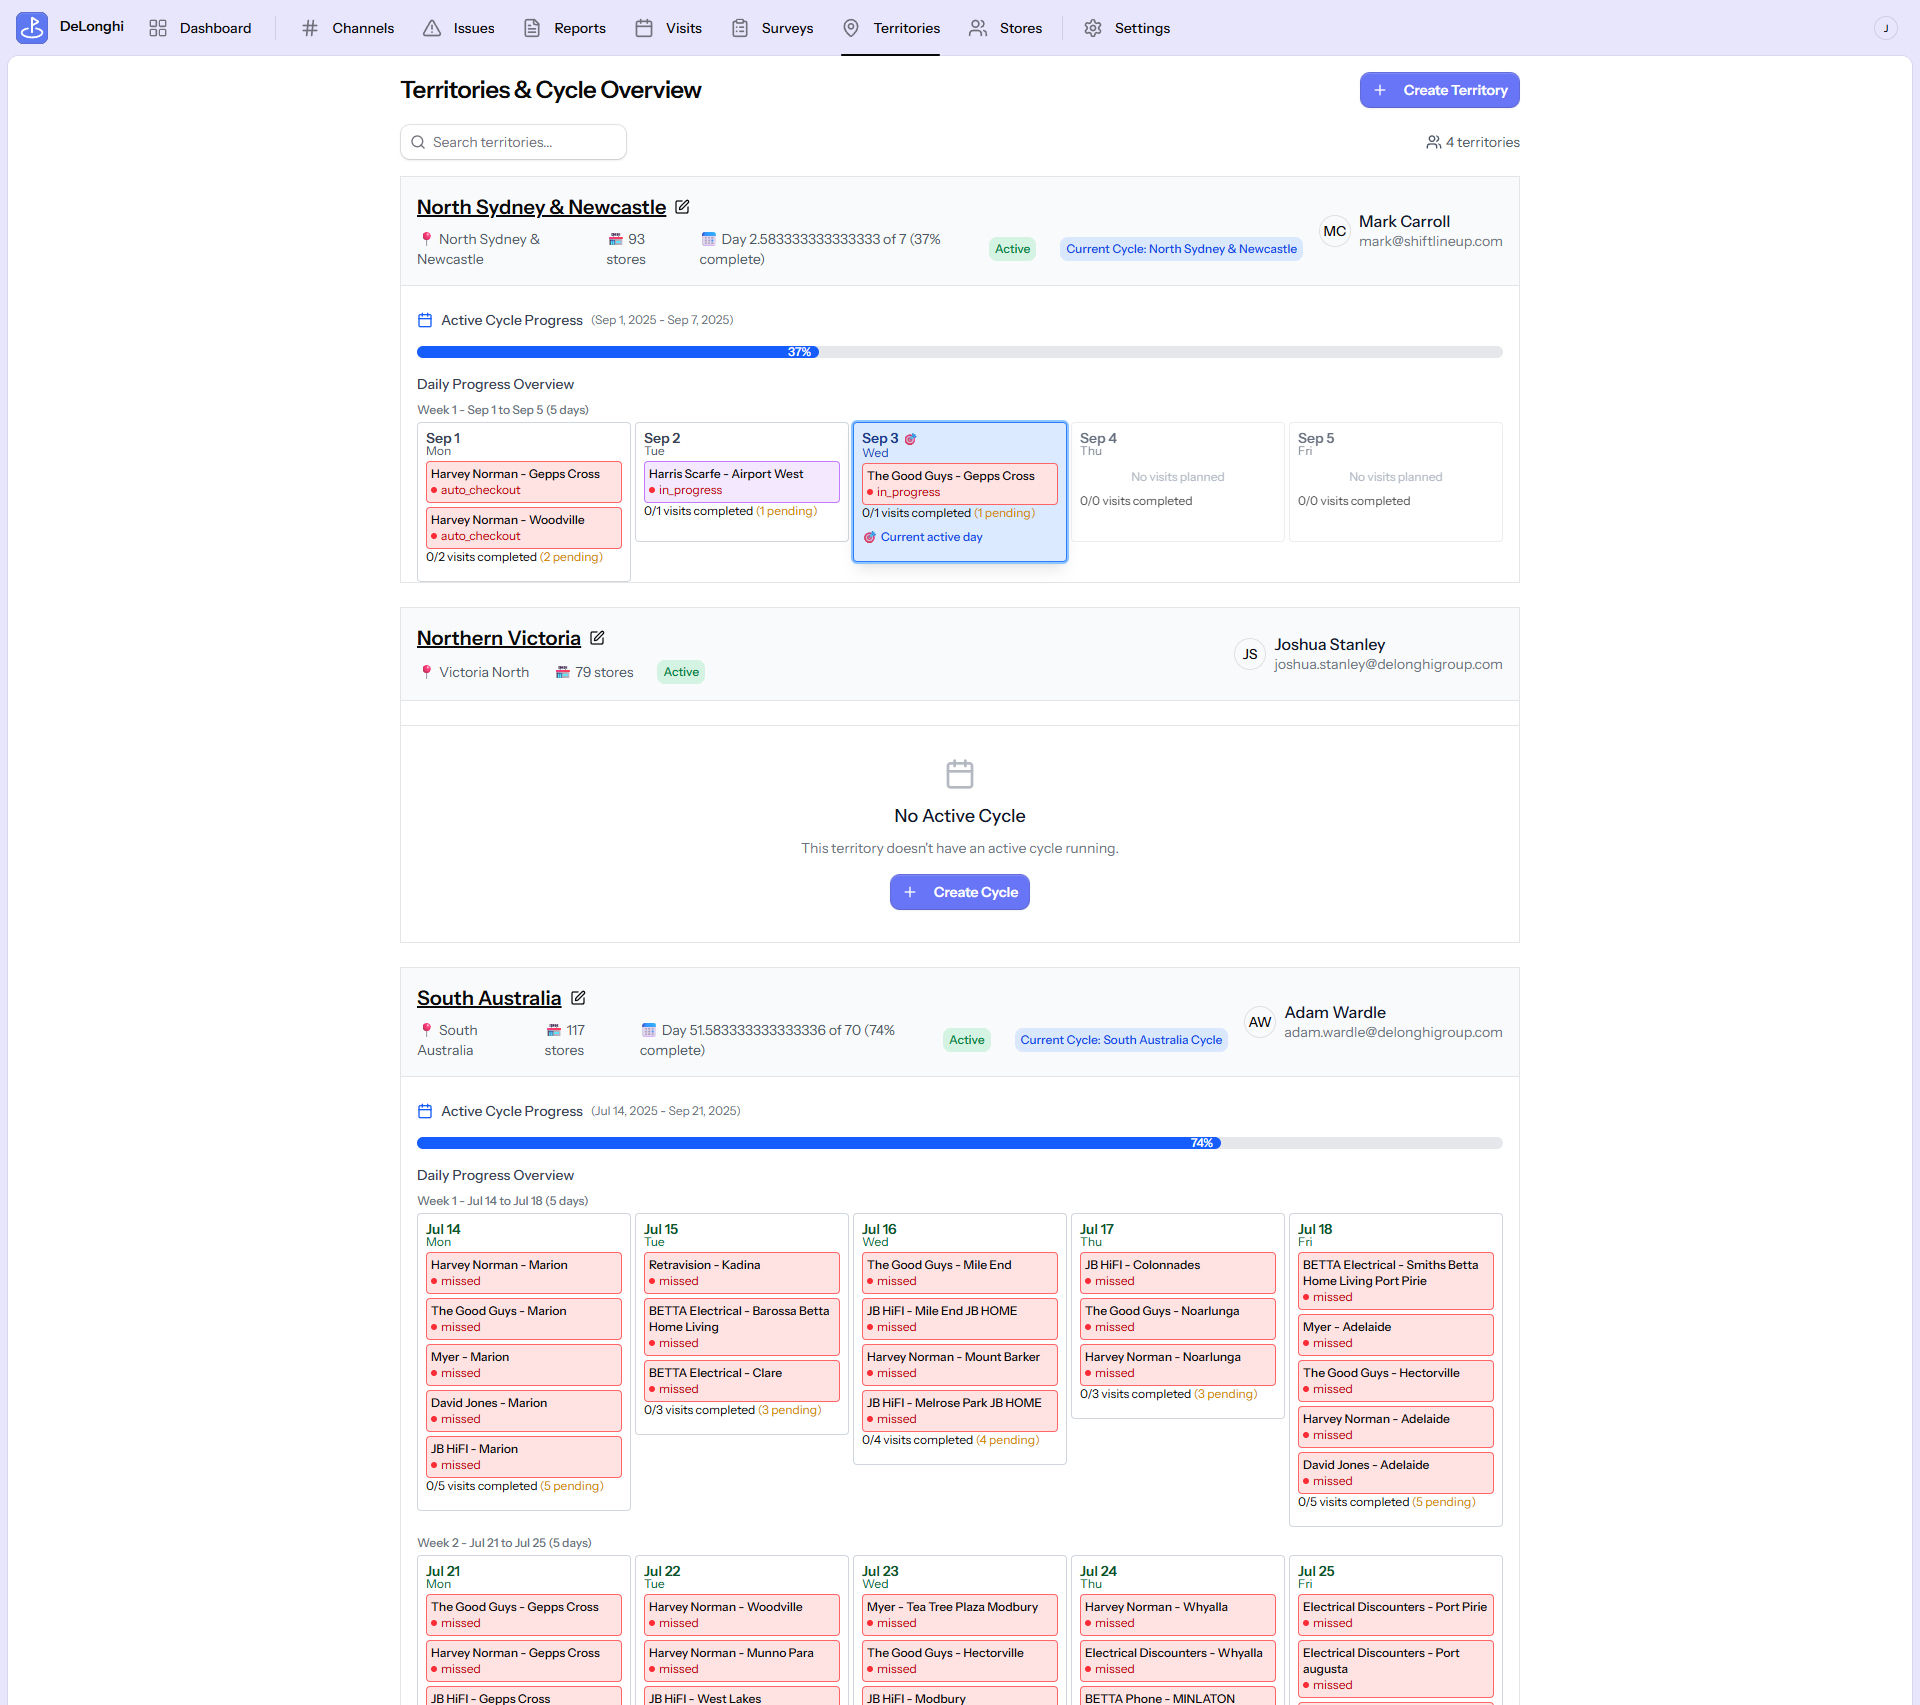Click the Reports document icon
Screen dimensions: 1920x1705
click(x=532, y=28)
